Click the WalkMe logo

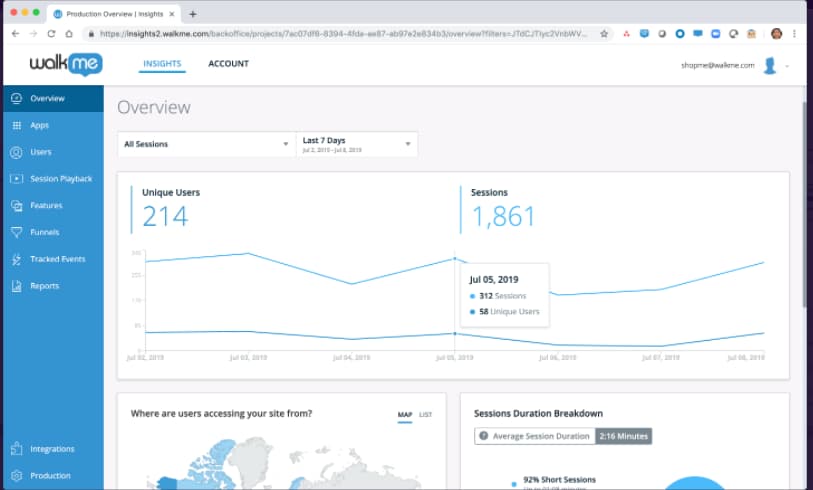point(66,64)
